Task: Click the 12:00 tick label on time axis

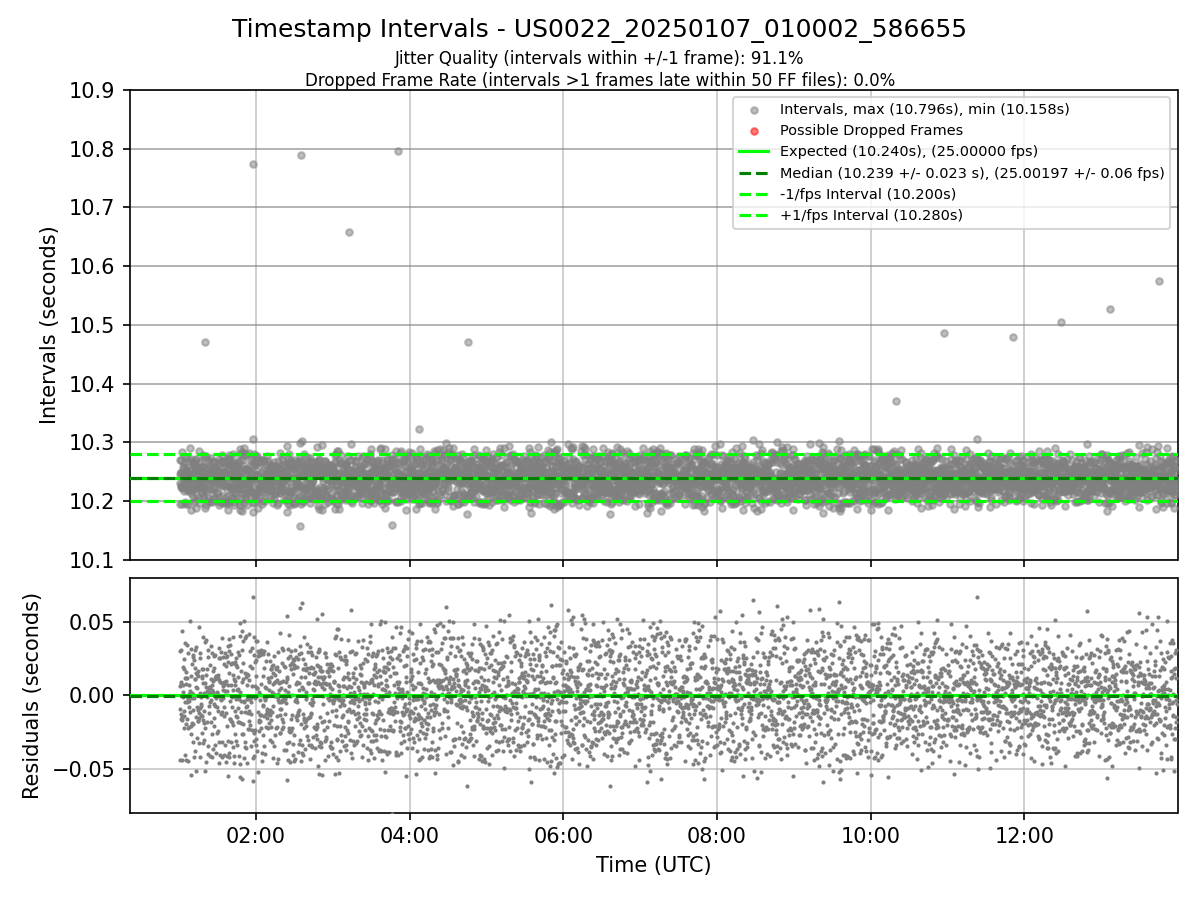Action: (x=1024, y=832)
